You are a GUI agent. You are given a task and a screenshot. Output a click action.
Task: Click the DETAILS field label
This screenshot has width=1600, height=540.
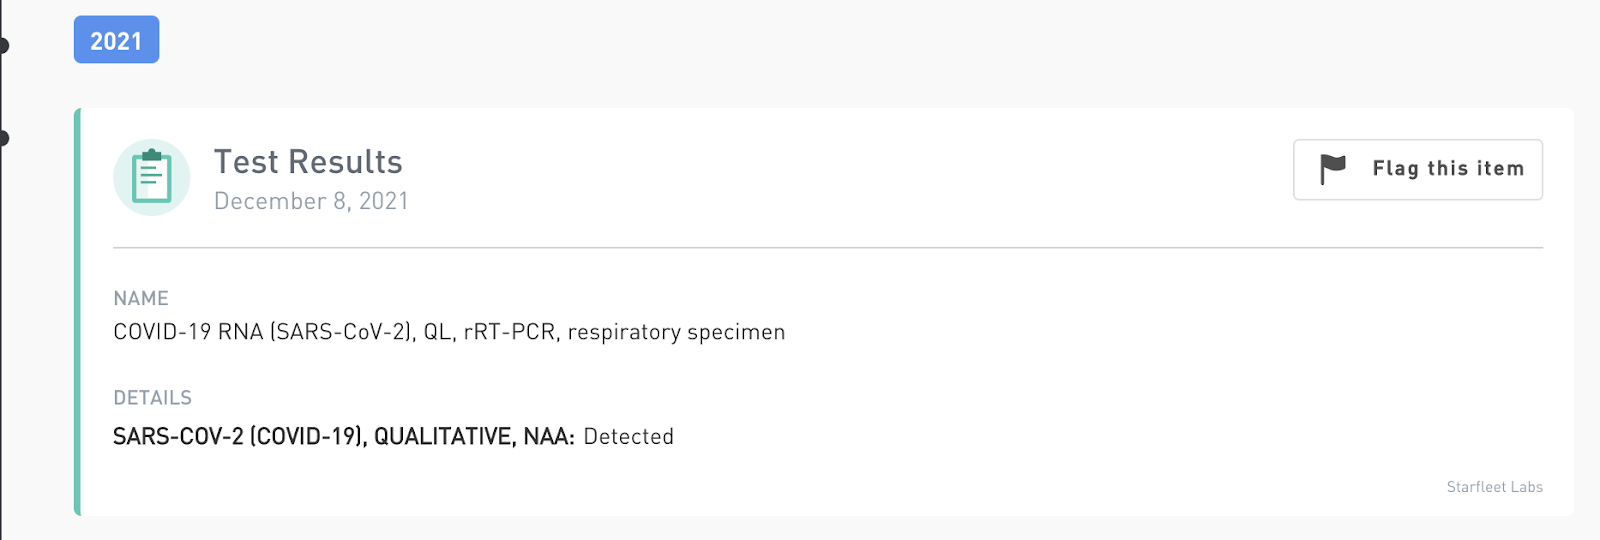[x=152, y=398]
